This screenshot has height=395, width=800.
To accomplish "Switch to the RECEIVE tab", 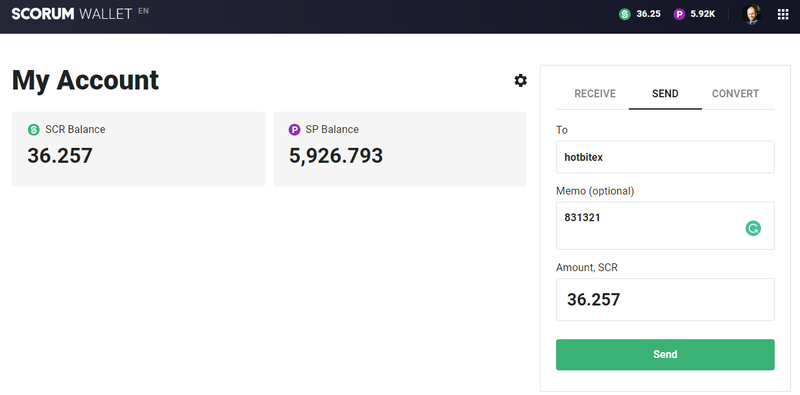I will (595, 94).
